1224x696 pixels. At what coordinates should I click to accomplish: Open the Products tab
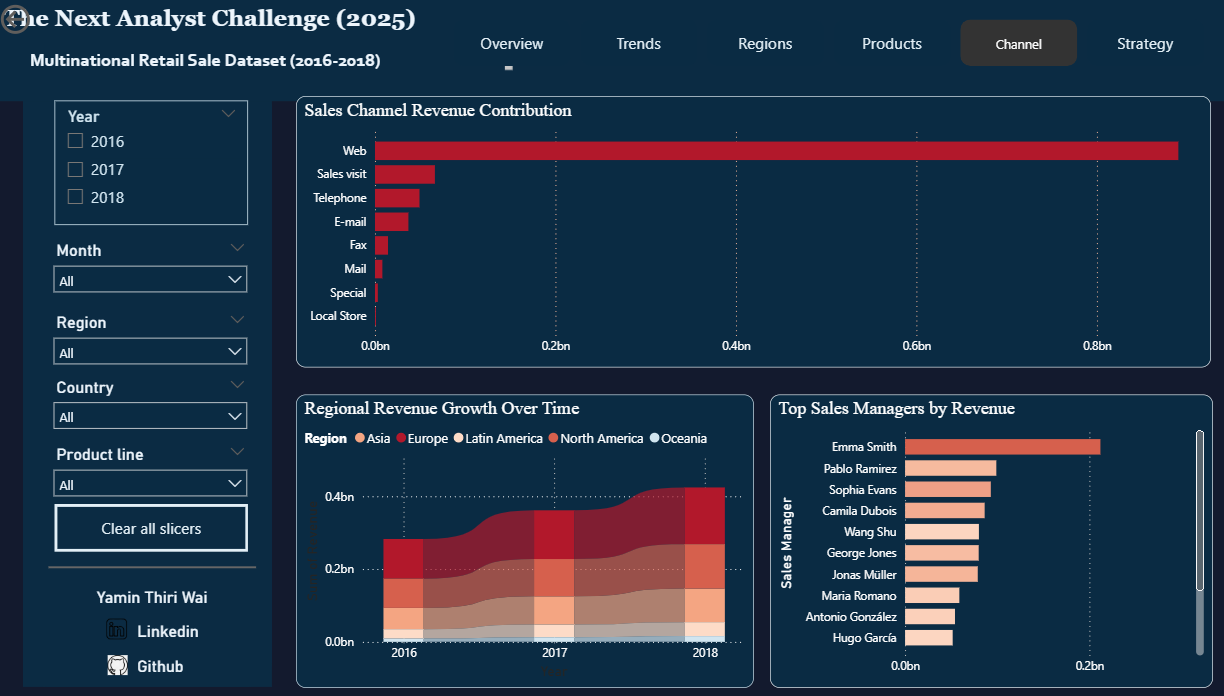[x=891, y=43]
